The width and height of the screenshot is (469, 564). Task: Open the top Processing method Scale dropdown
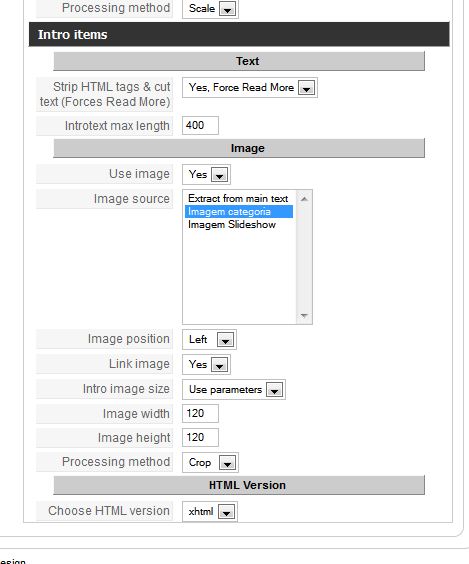210,8
